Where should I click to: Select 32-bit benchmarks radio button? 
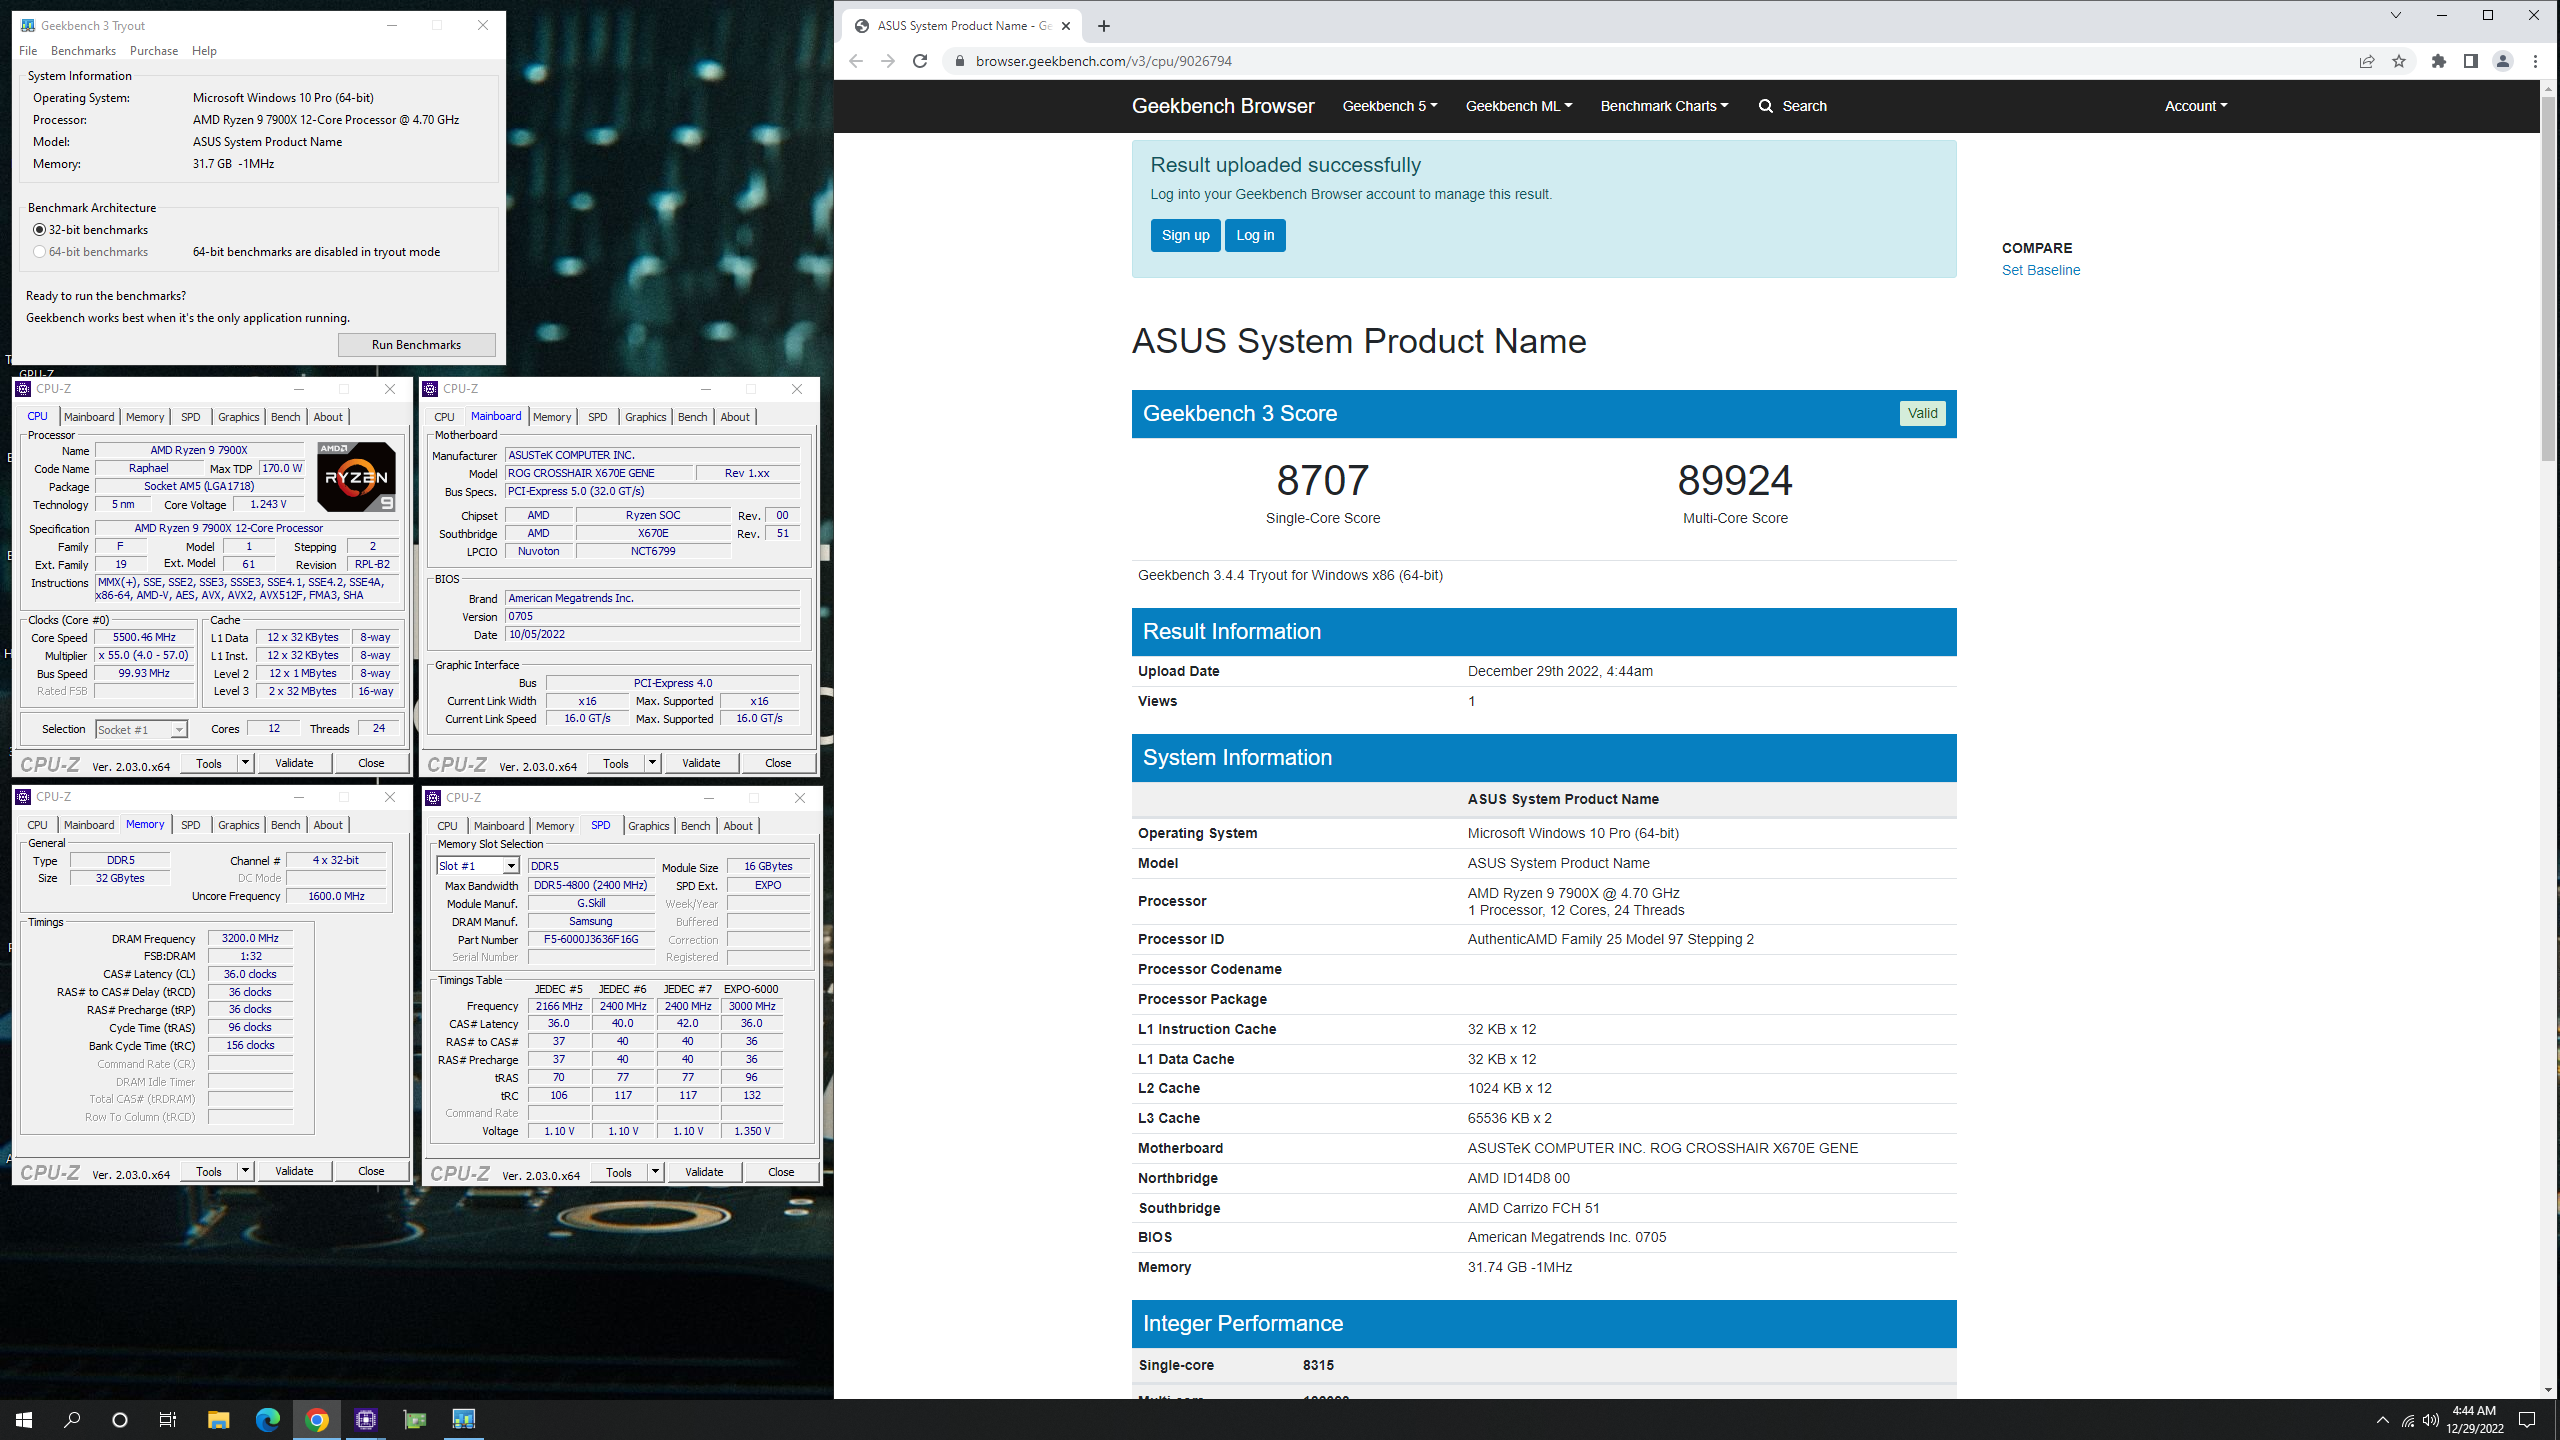40,230
